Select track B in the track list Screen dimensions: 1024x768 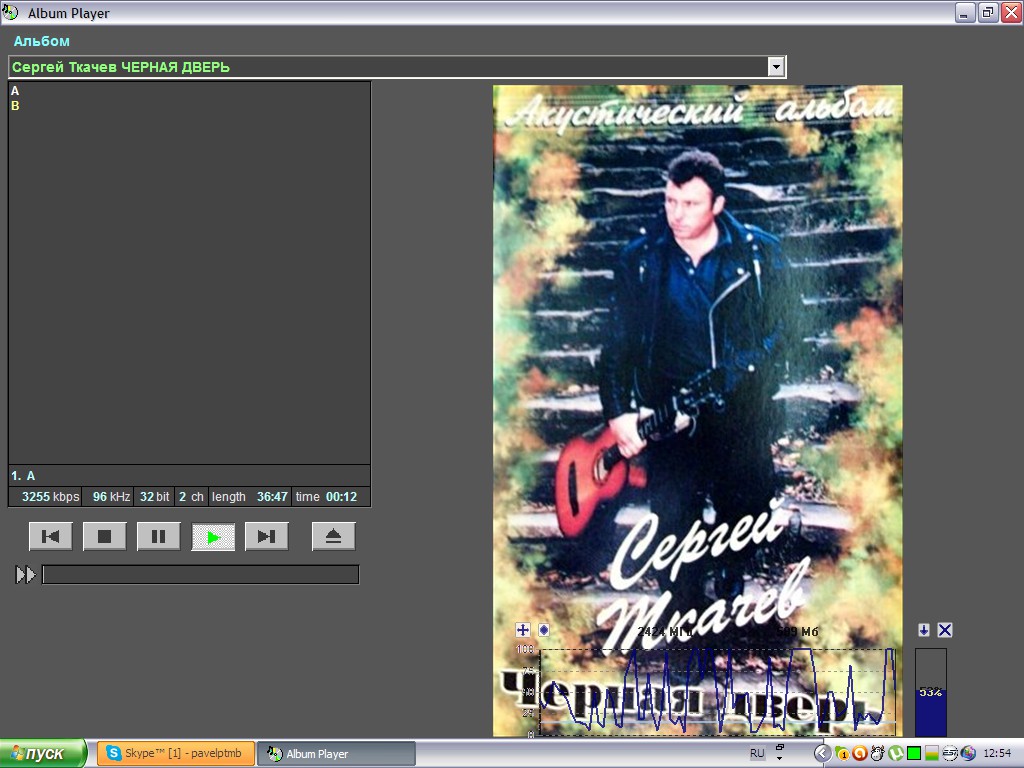click(x=15, y=106)
